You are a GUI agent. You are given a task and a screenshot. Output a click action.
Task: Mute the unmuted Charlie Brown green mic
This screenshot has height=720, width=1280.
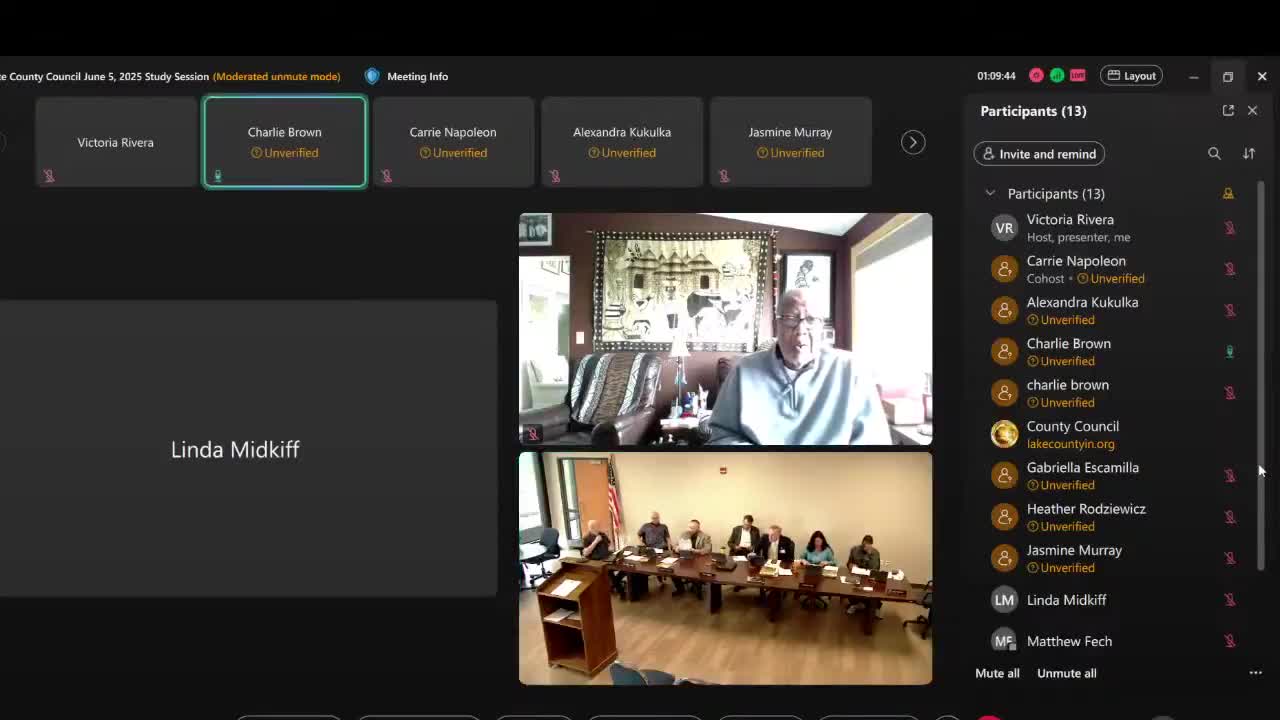click(x=1230, y=352)
